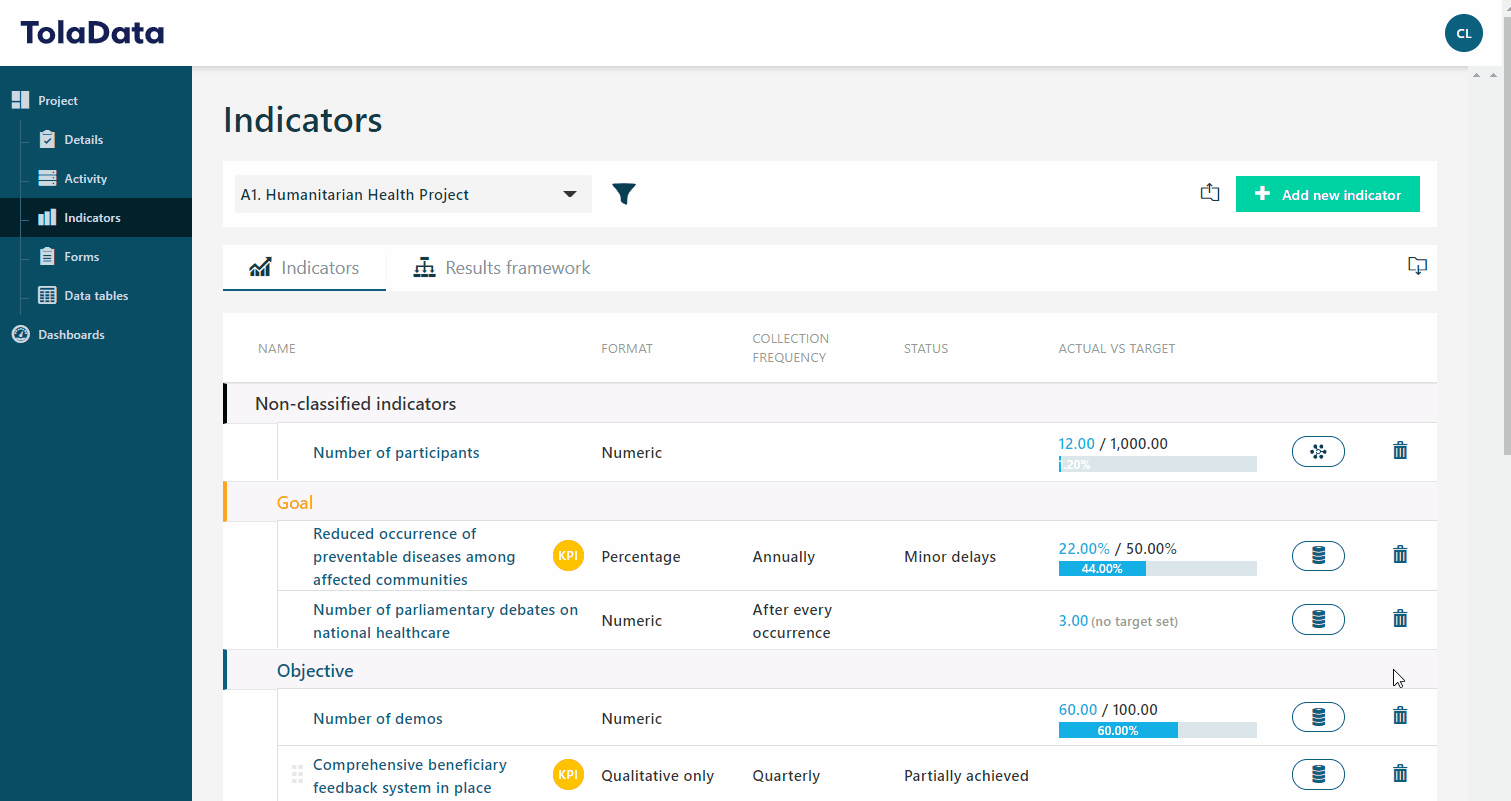Screen dimensions: 1511x801
Task: Click the drag handle beside Comprehensive beneficiary feedback
Action: 297,774
